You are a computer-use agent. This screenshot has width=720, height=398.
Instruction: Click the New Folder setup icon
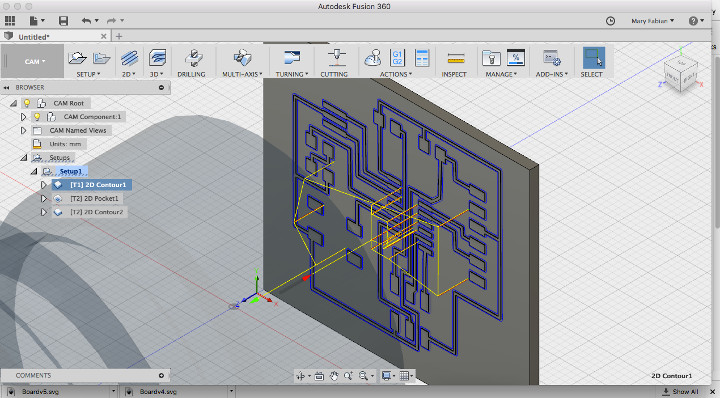[x=101, y=58]
